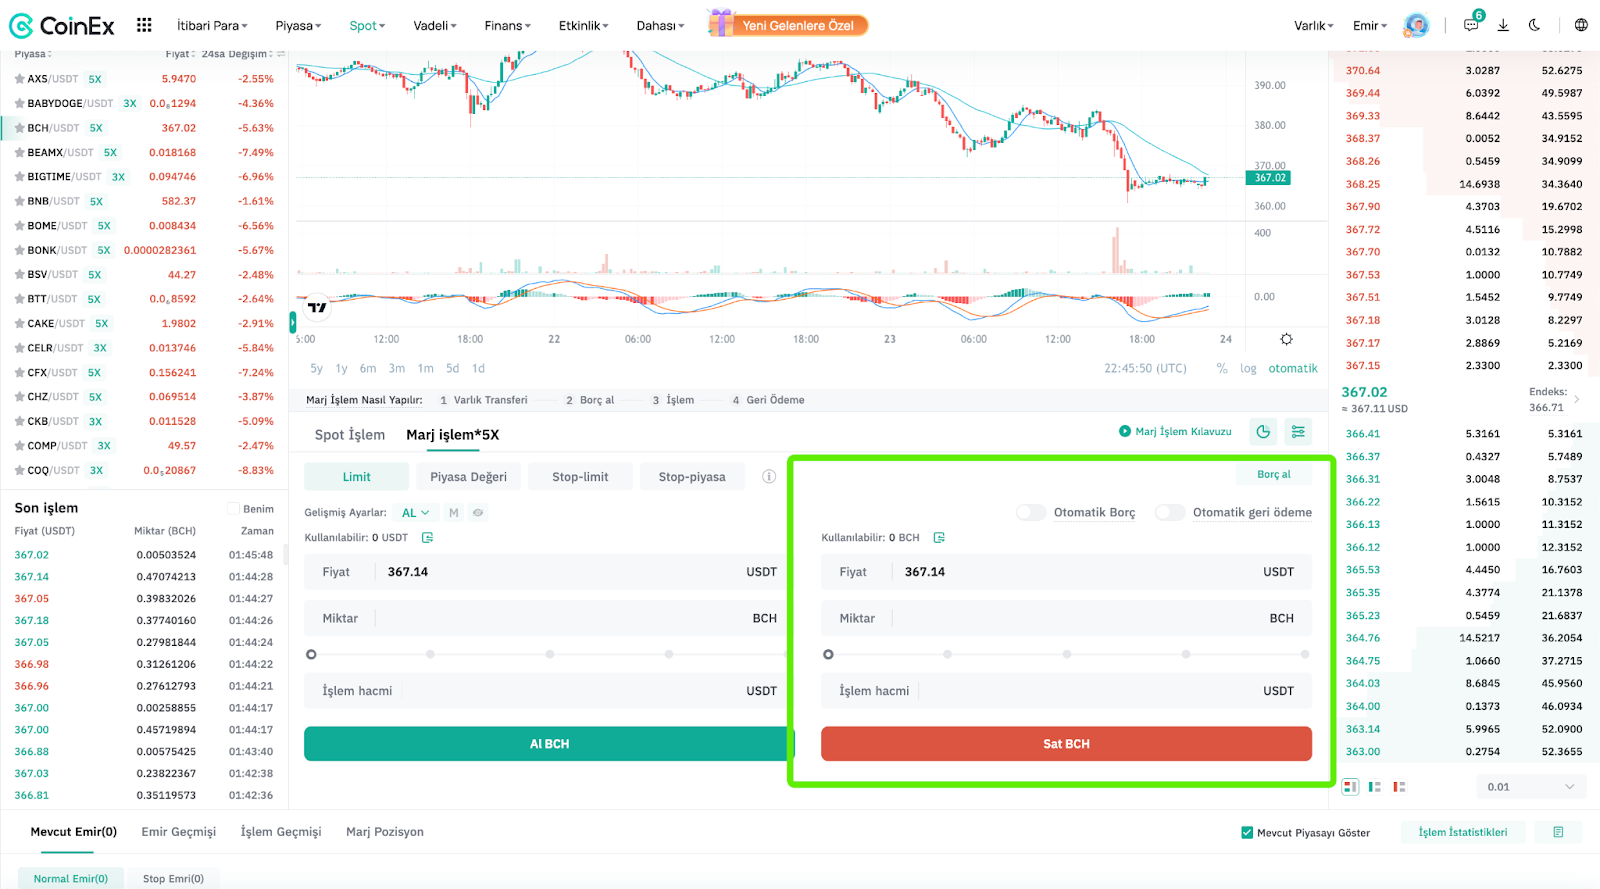Viewport: 1600px width, 889px height.
Task: Click the Marj İşlem Kılavuzu play icon
Action: tap(1125, 431)
